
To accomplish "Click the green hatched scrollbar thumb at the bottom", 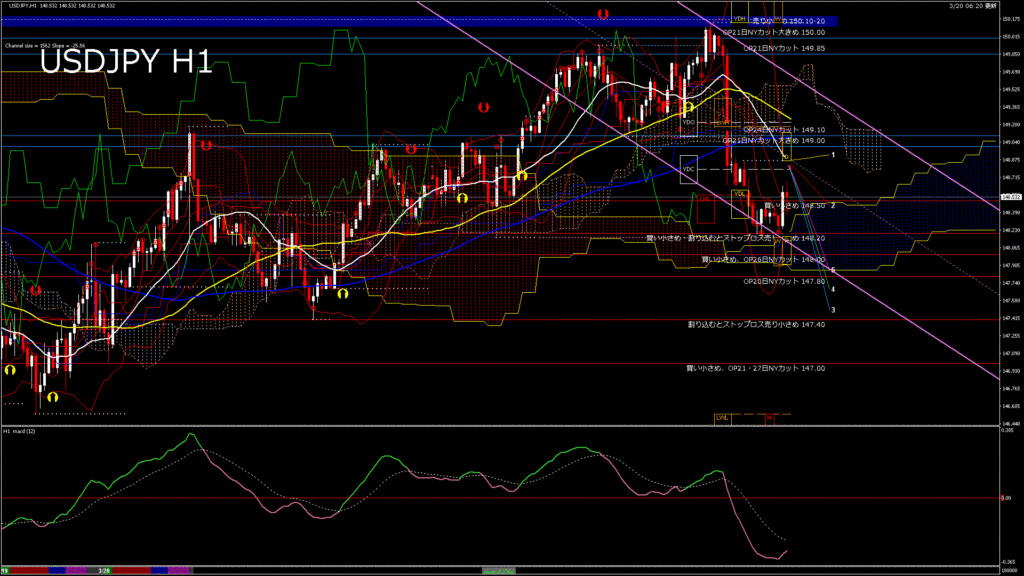I will [x=500, y=570].
